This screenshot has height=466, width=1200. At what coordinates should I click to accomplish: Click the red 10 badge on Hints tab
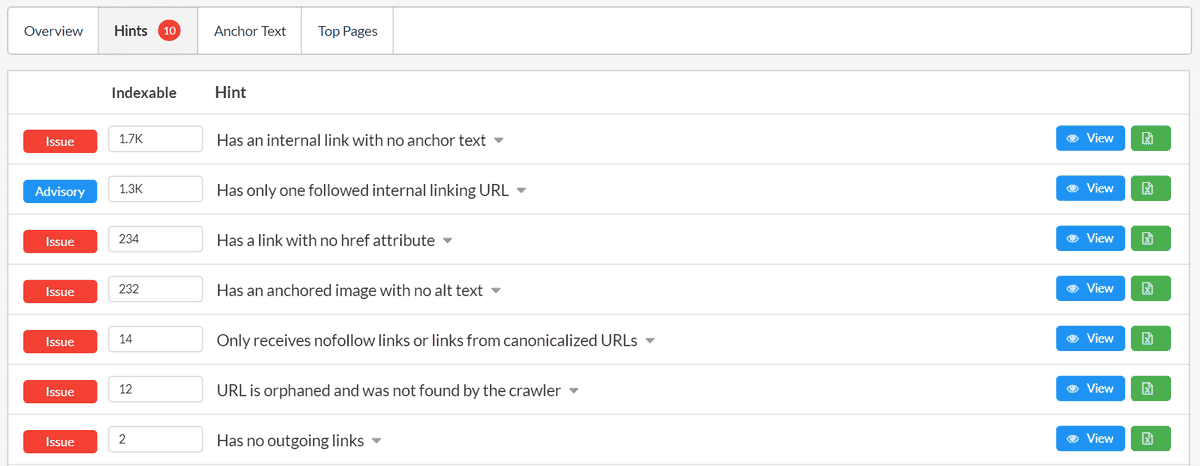coord(169,31)
